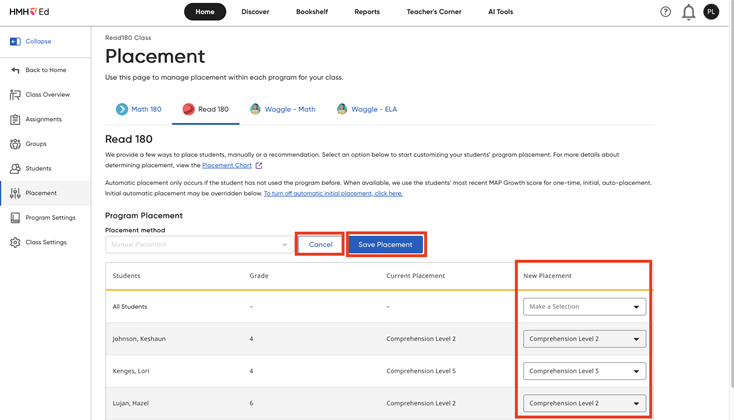Open the Reports navigation tab
Screen dimensions: 734x420
coord(367,12)
